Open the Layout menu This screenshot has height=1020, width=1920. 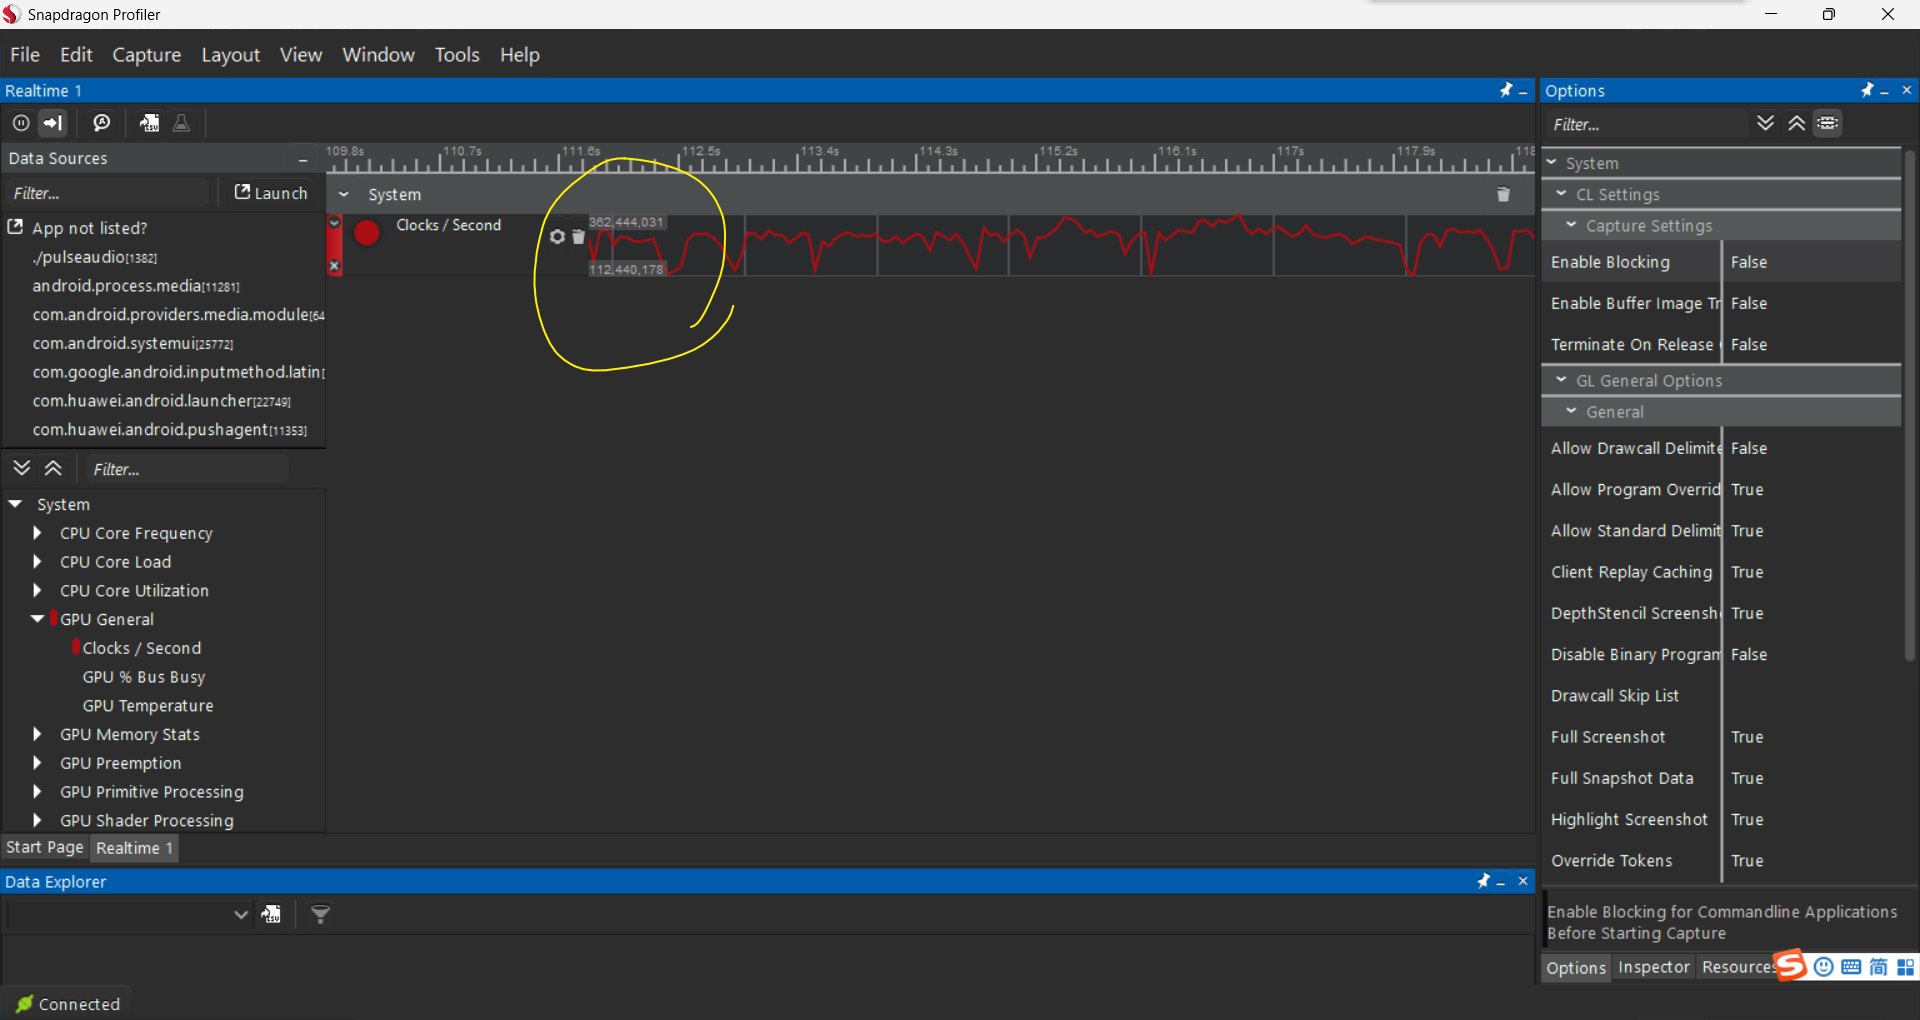pyautogui.click(x=230, y=55)
